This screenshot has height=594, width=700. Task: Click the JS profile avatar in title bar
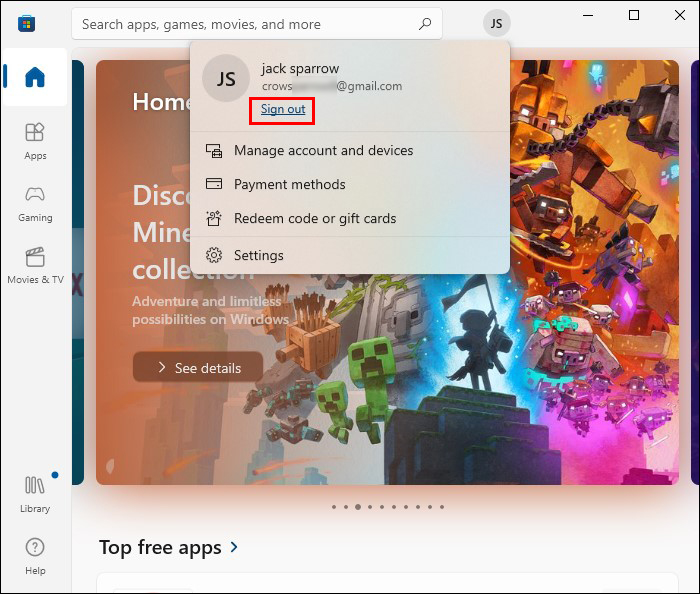pyautogui.click(x=496, y=23)
